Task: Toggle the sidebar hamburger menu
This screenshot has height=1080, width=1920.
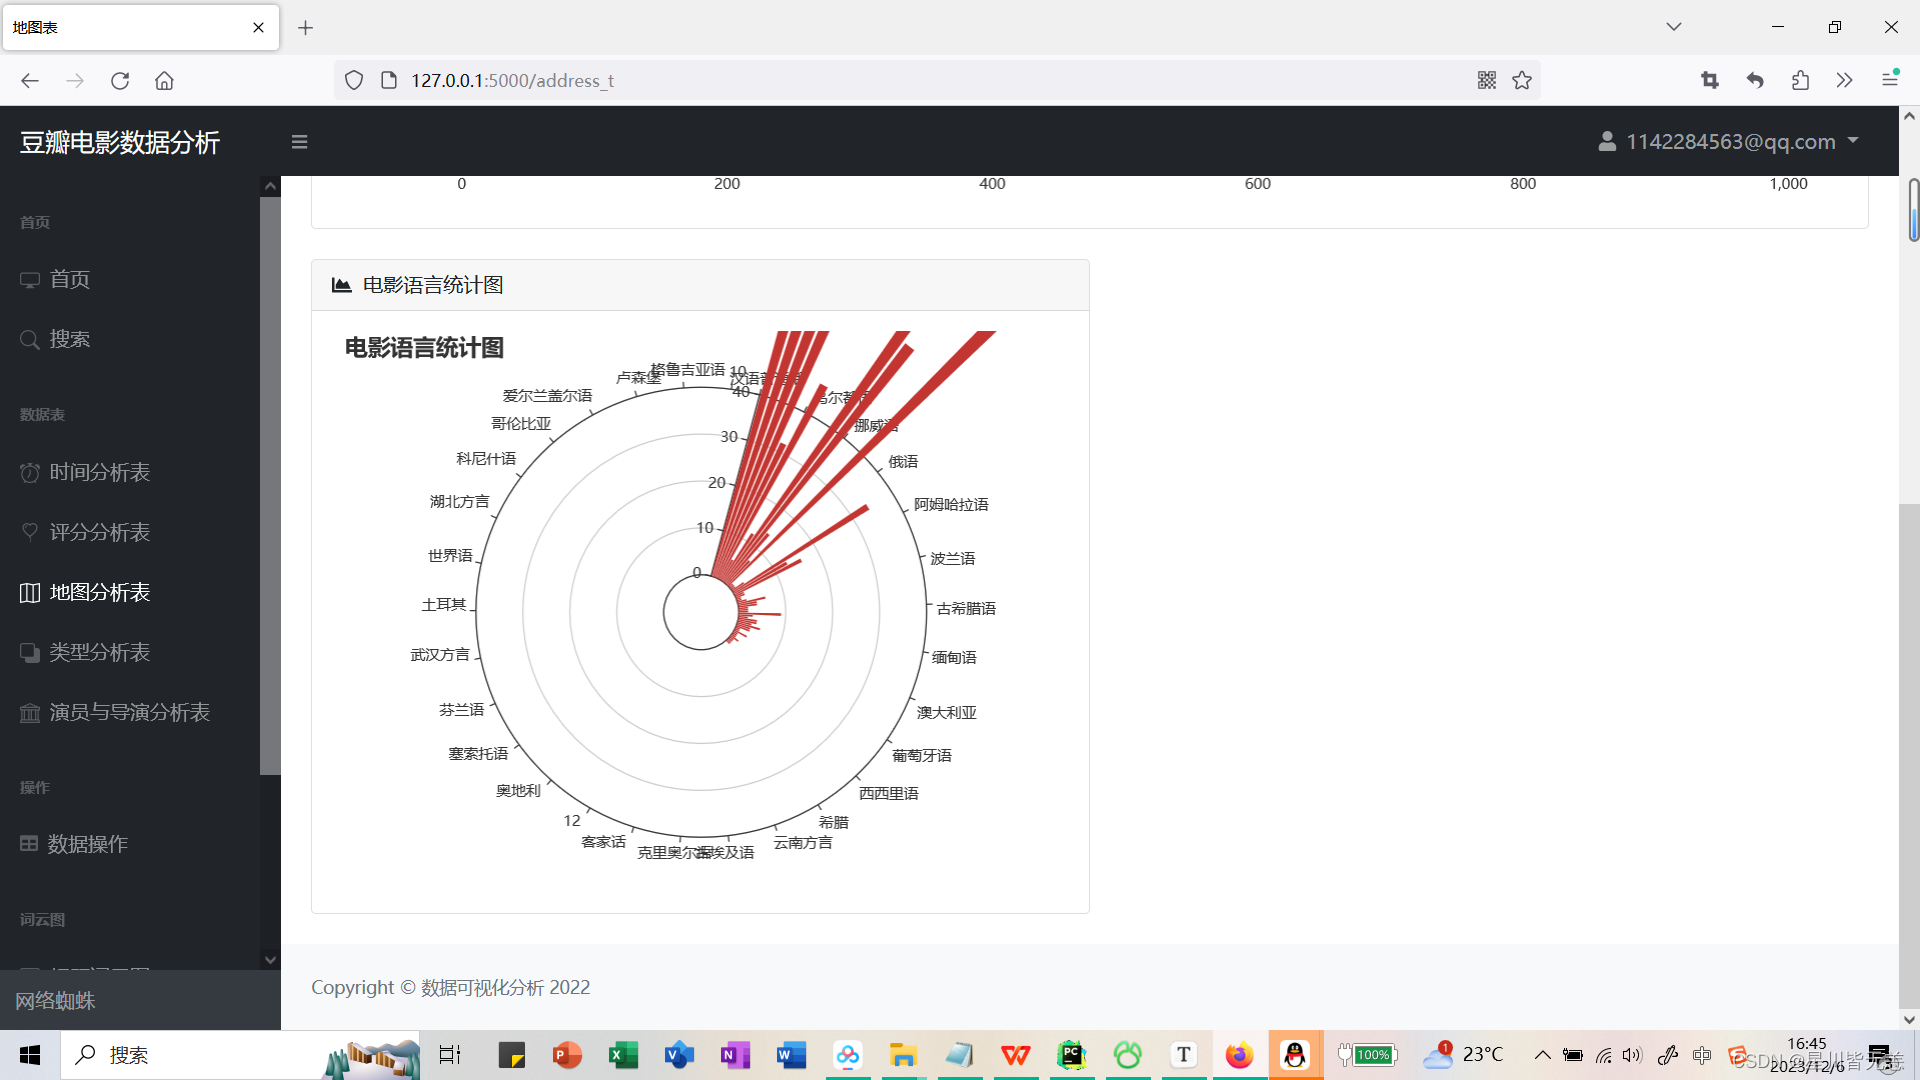Action: 299,142
